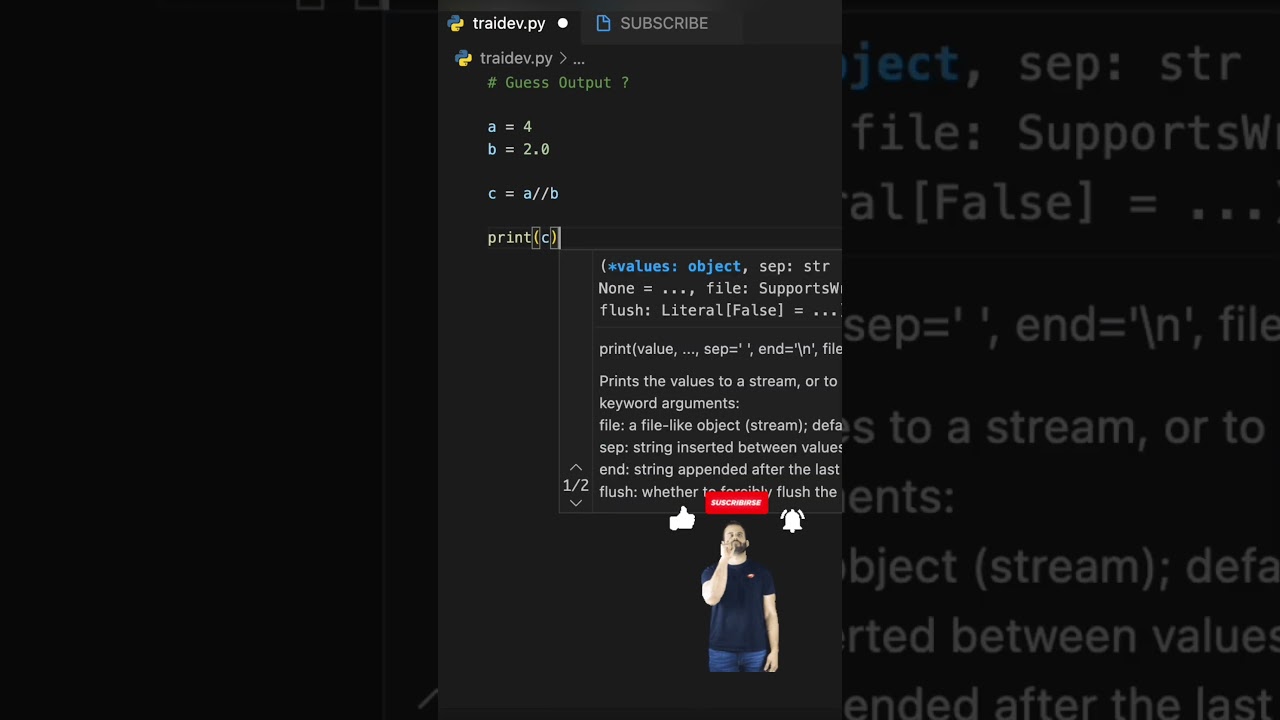Click 'file: a file-like object' doc line

(x=720, y=425)
